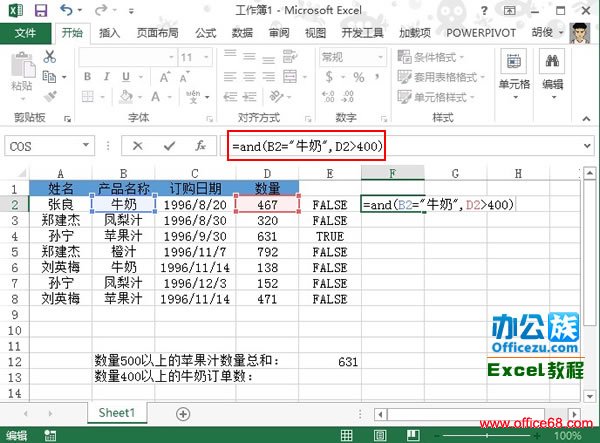Image resolution: width=600 pixels, height=443 pixels.
Task: Open the 文件 File tab
Action: [25, 33]
